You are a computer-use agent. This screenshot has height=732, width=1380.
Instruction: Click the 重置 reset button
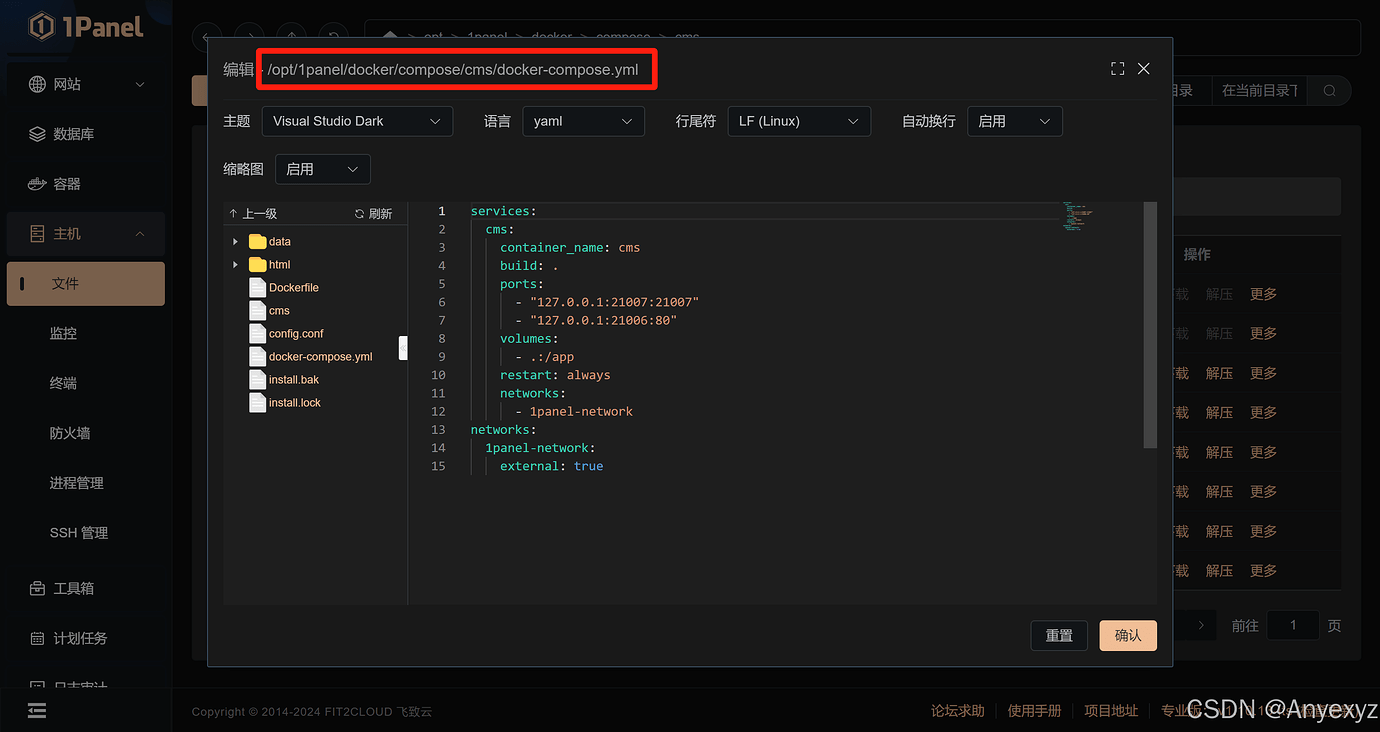[x=1059, y=635]
